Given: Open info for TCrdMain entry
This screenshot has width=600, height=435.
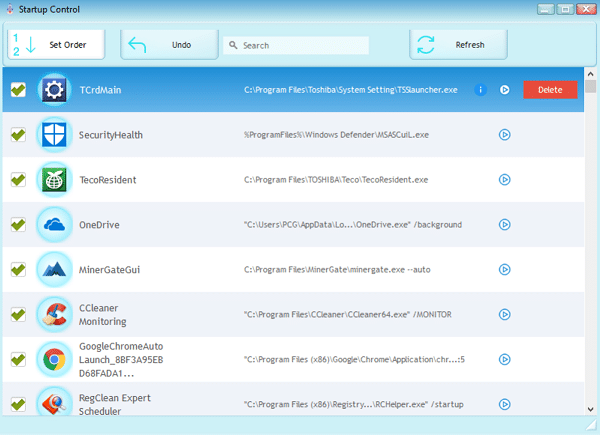Looking at the screenshot, I should point(481,90).
